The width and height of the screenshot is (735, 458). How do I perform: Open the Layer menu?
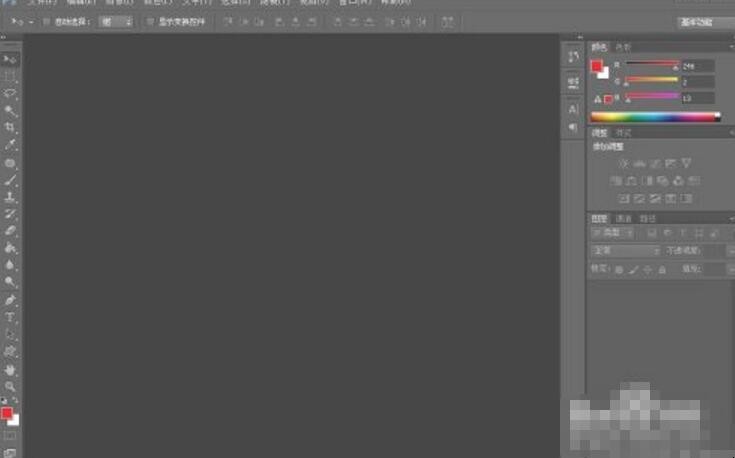tap(158, 2)
